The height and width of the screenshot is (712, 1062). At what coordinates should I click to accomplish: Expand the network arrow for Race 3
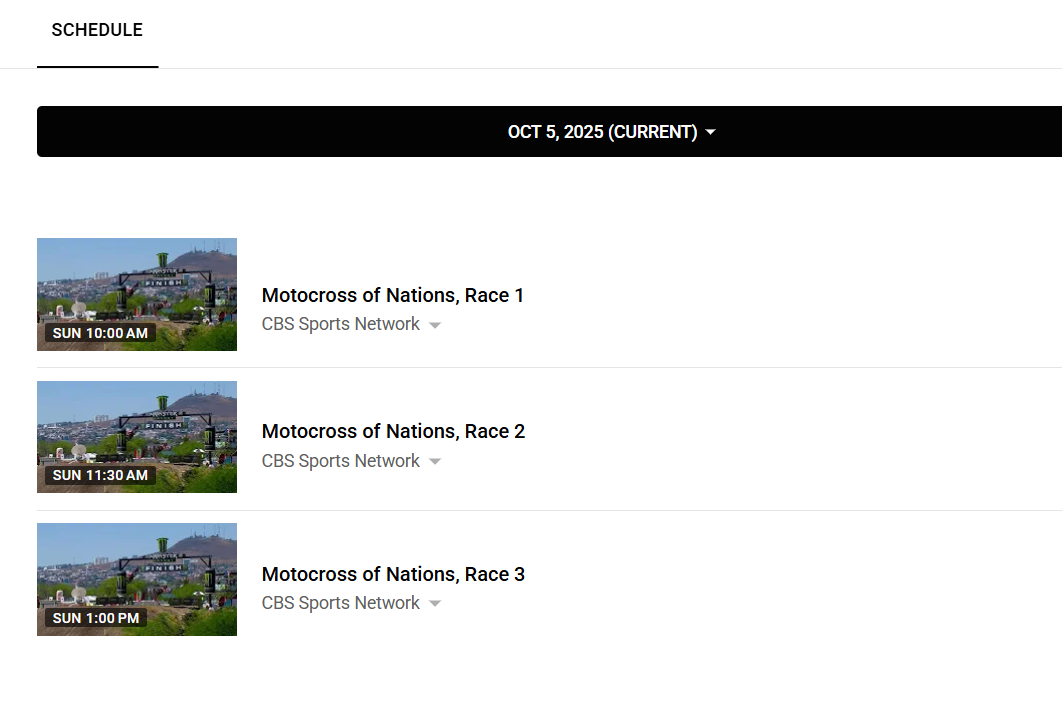tap(435, 604)
